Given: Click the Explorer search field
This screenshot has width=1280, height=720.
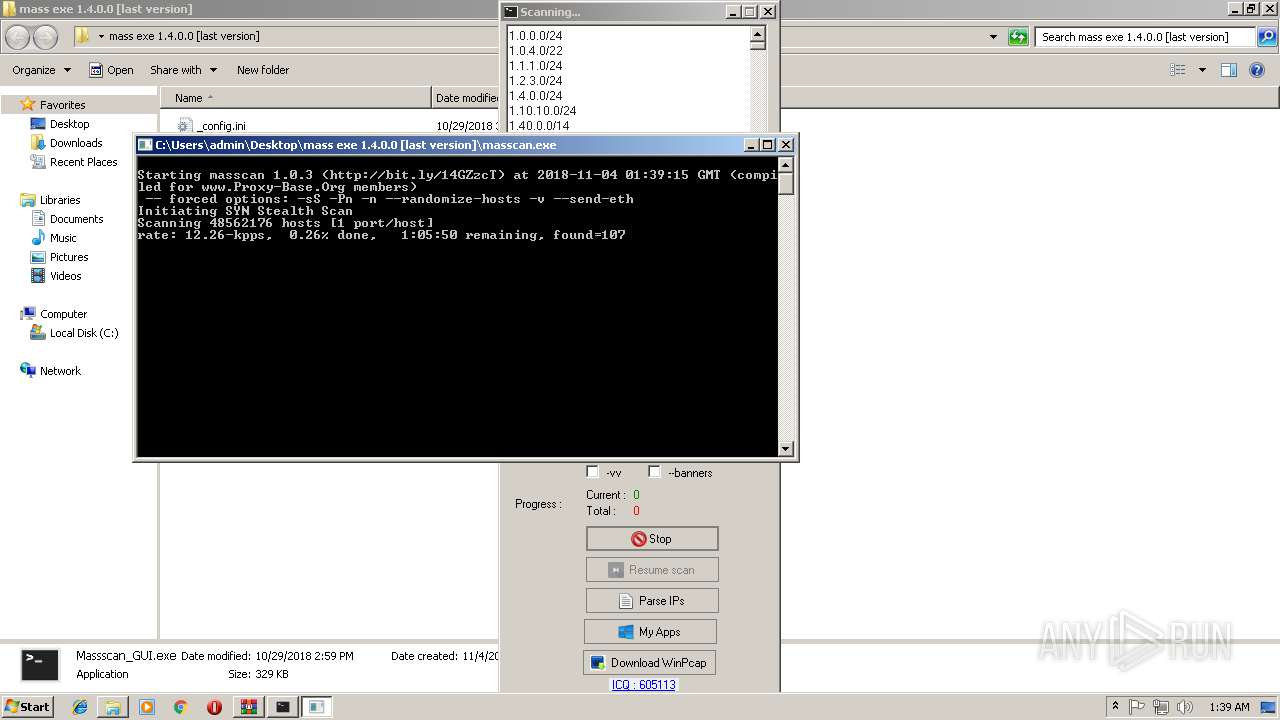Looking at the screenshot, I should point(1145,37).
